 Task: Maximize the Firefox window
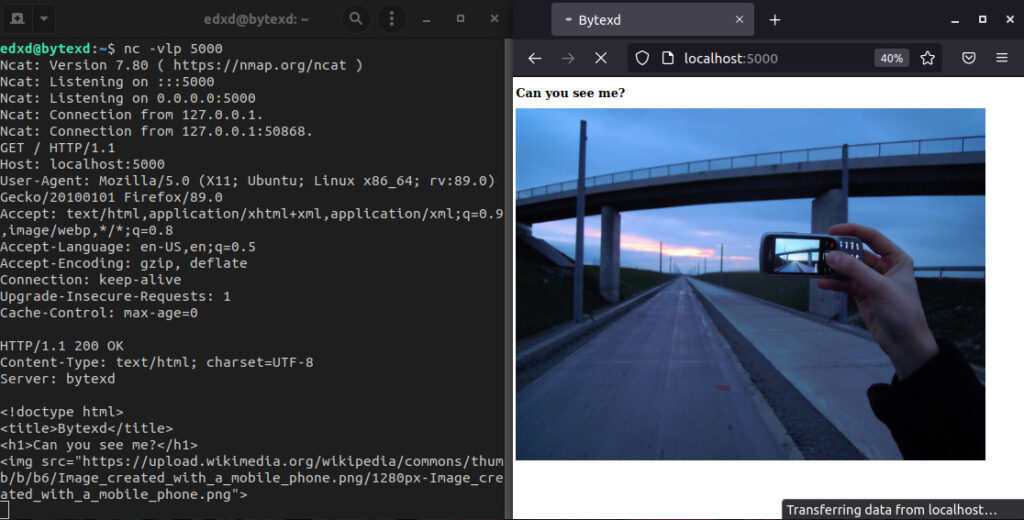tap(982, 20)
